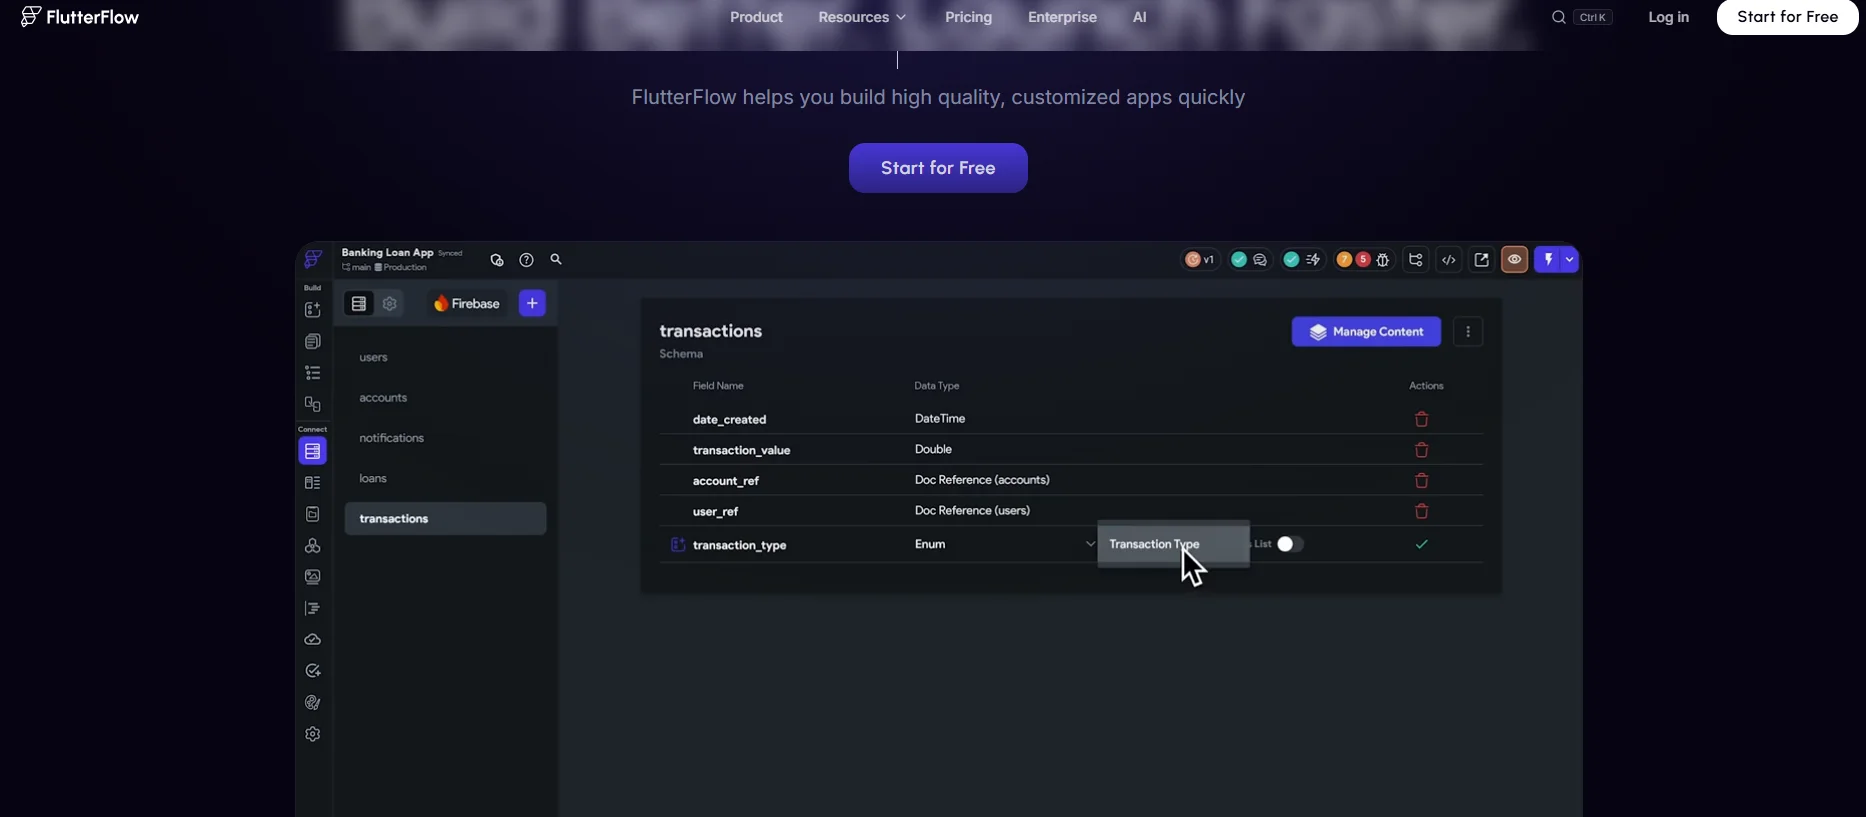Click the white Start for Free header button

(1787, 17)
